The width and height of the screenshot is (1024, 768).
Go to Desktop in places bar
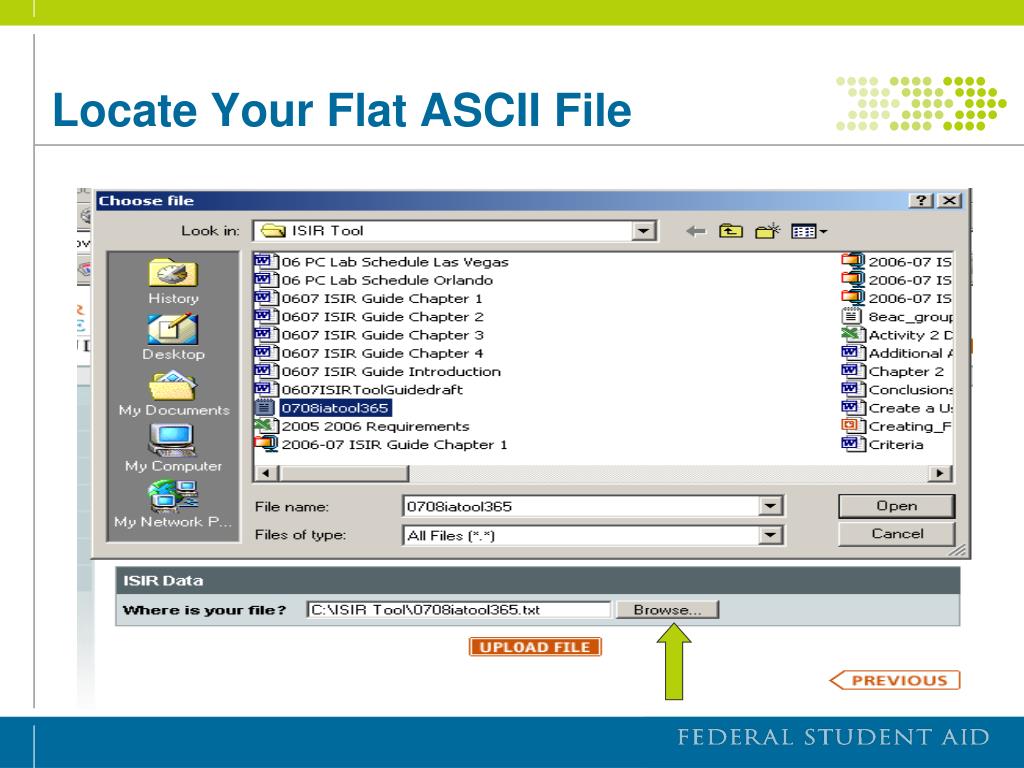(x=173, y=338)
